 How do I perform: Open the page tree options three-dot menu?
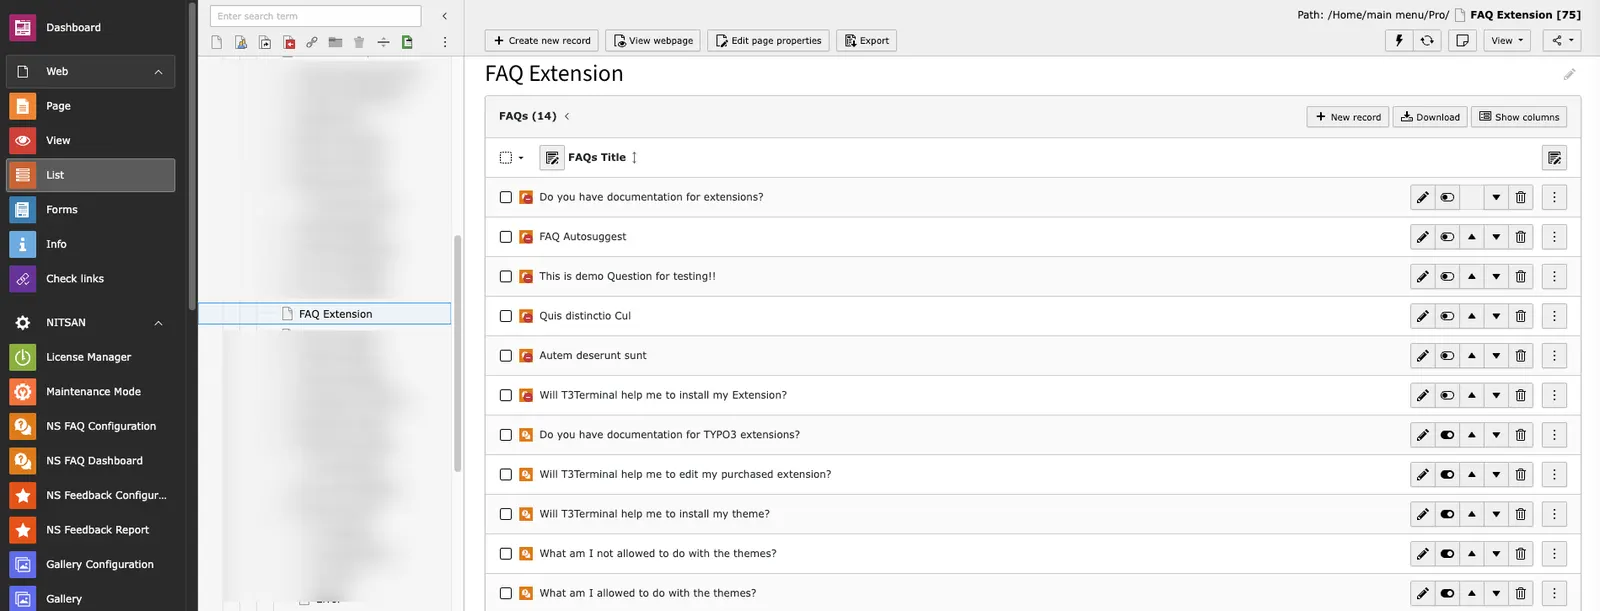pyautogui.click(x=445, y=42)
